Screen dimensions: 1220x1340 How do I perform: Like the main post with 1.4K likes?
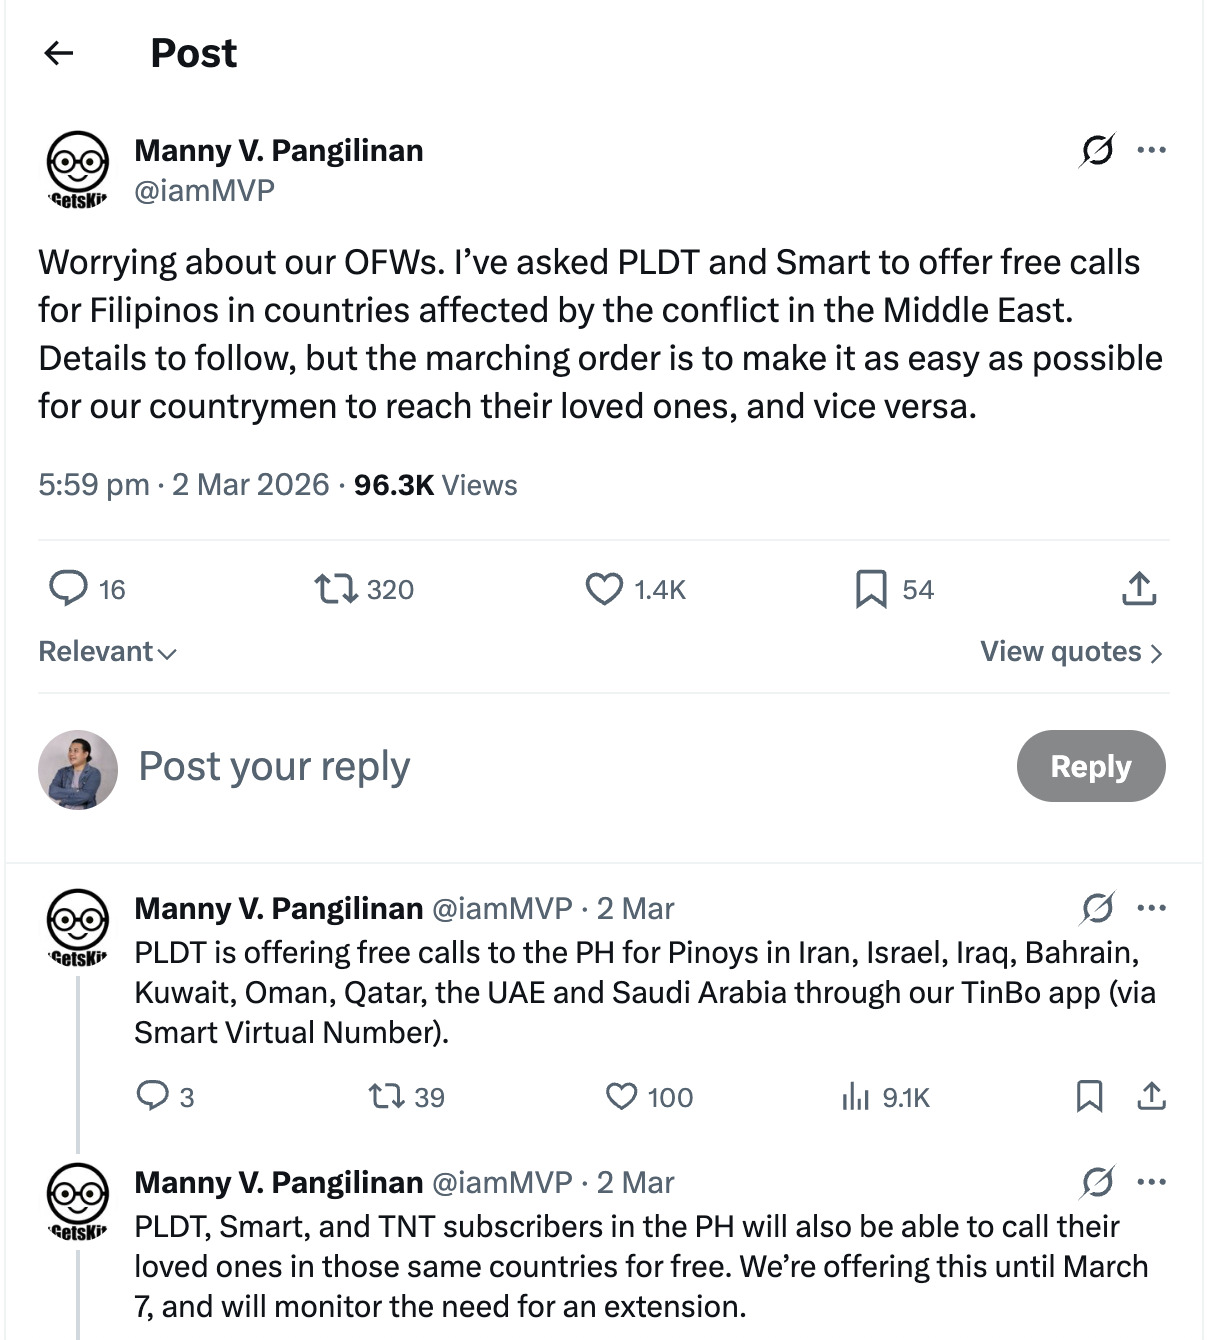[x=604, y=589]
